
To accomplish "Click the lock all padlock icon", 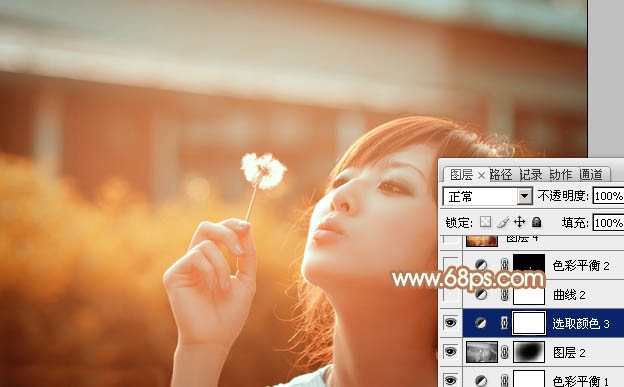I will (x=536, y=222).
